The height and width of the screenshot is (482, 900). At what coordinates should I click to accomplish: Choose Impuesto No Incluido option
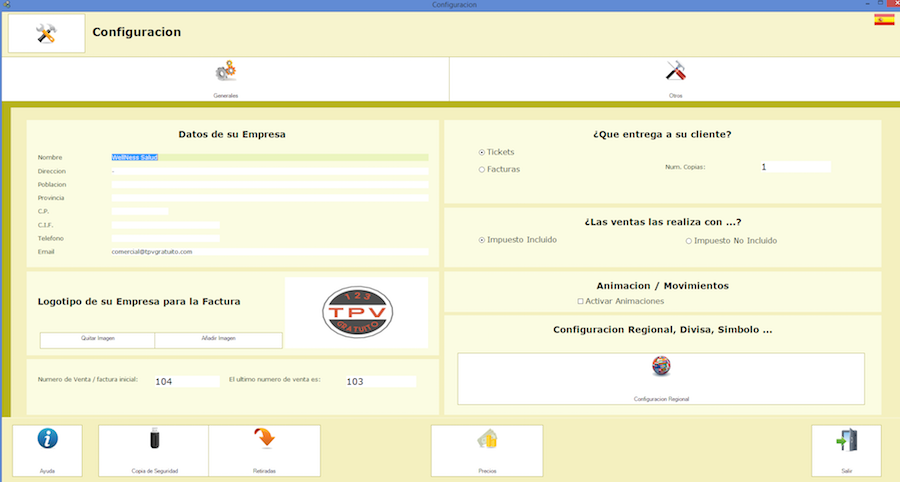click(689, 241)
